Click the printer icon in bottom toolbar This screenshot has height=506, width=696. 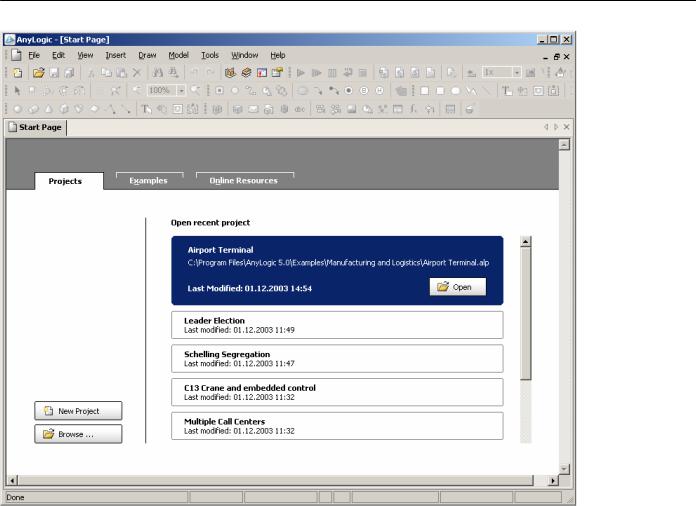[469, 109]
